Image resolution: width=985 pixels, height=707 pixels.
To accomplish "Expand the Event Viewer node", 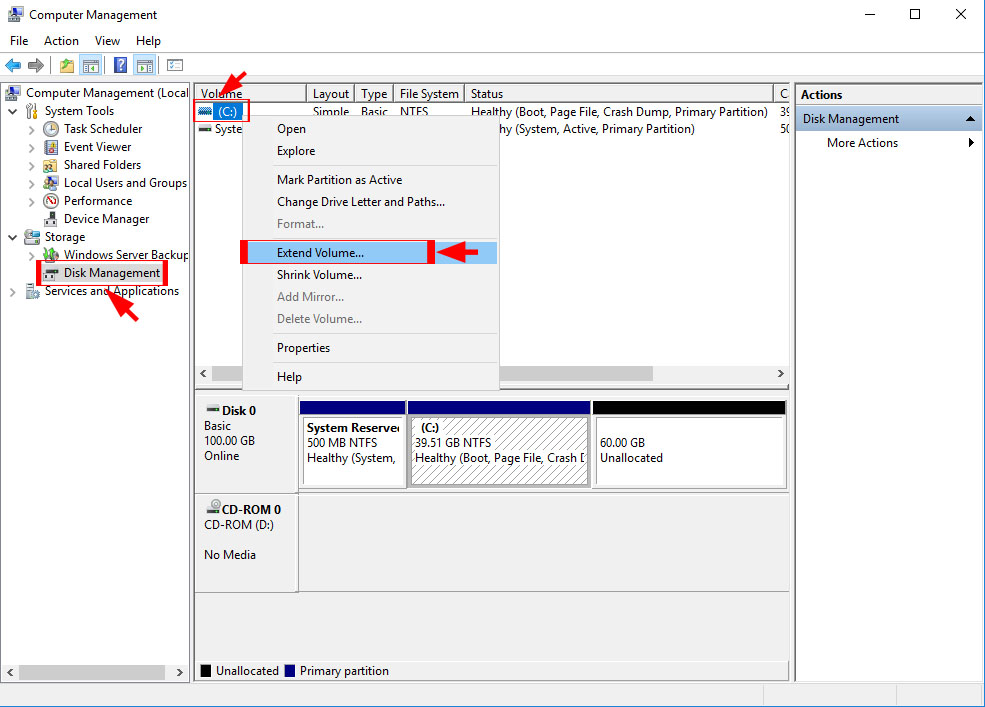I will tap(31, 148).
